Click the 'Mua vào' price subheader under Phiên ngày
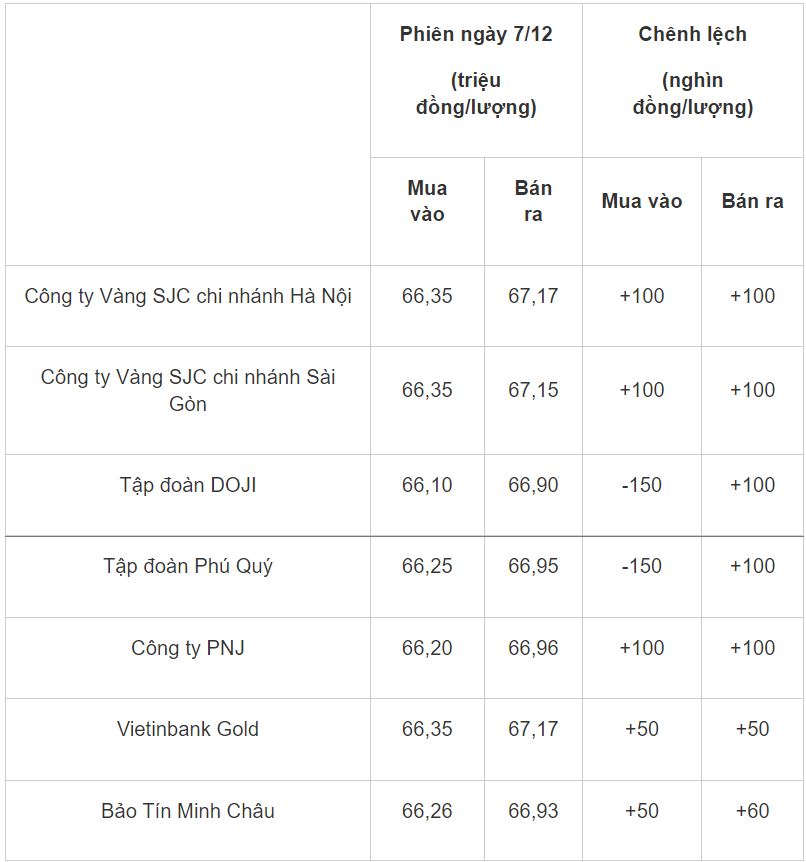Viewport: 806px width, 862px height. click(x=427, y=201)
